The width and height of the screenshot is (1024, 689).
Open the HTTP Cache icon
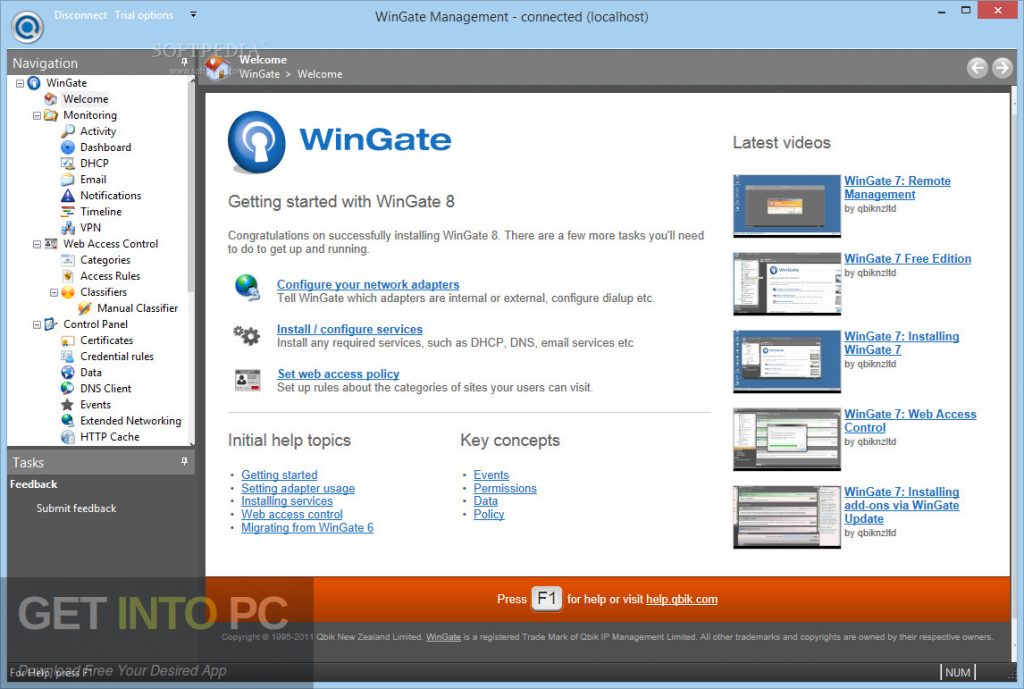pyautogui.click(x=67, y=437)
